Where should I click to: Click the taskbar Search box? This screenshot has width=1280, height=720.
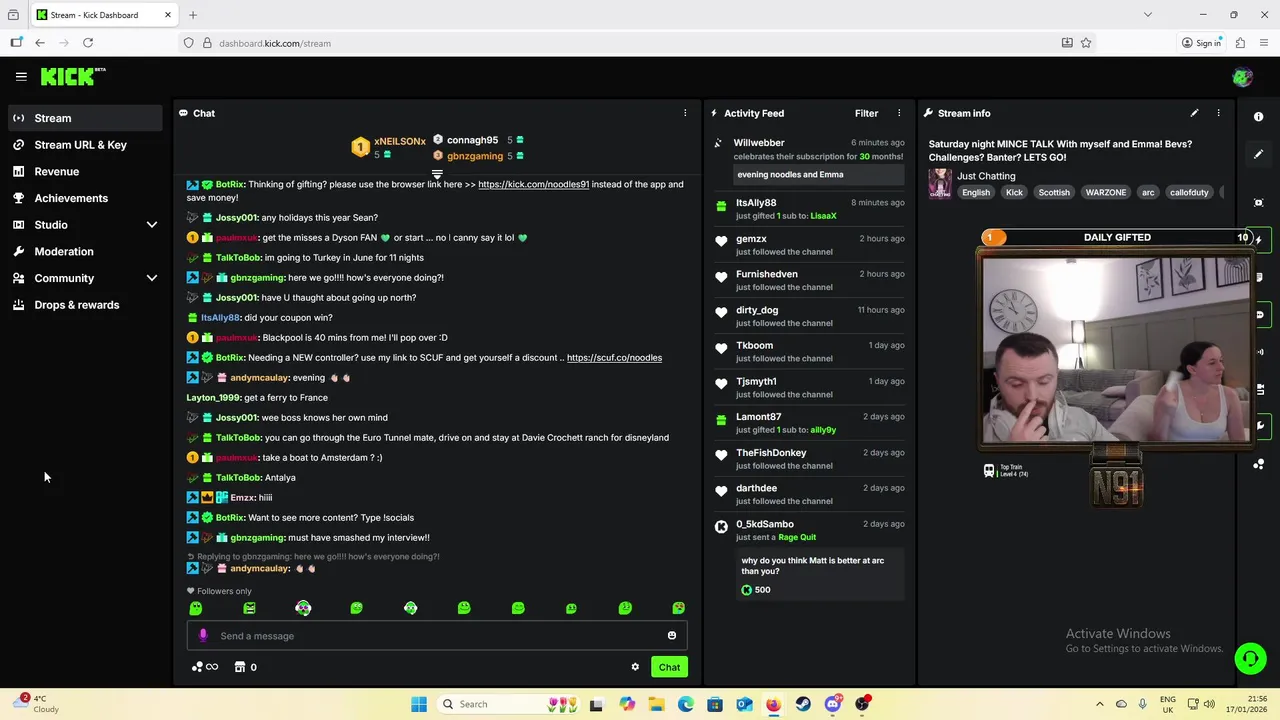[507, 704]
